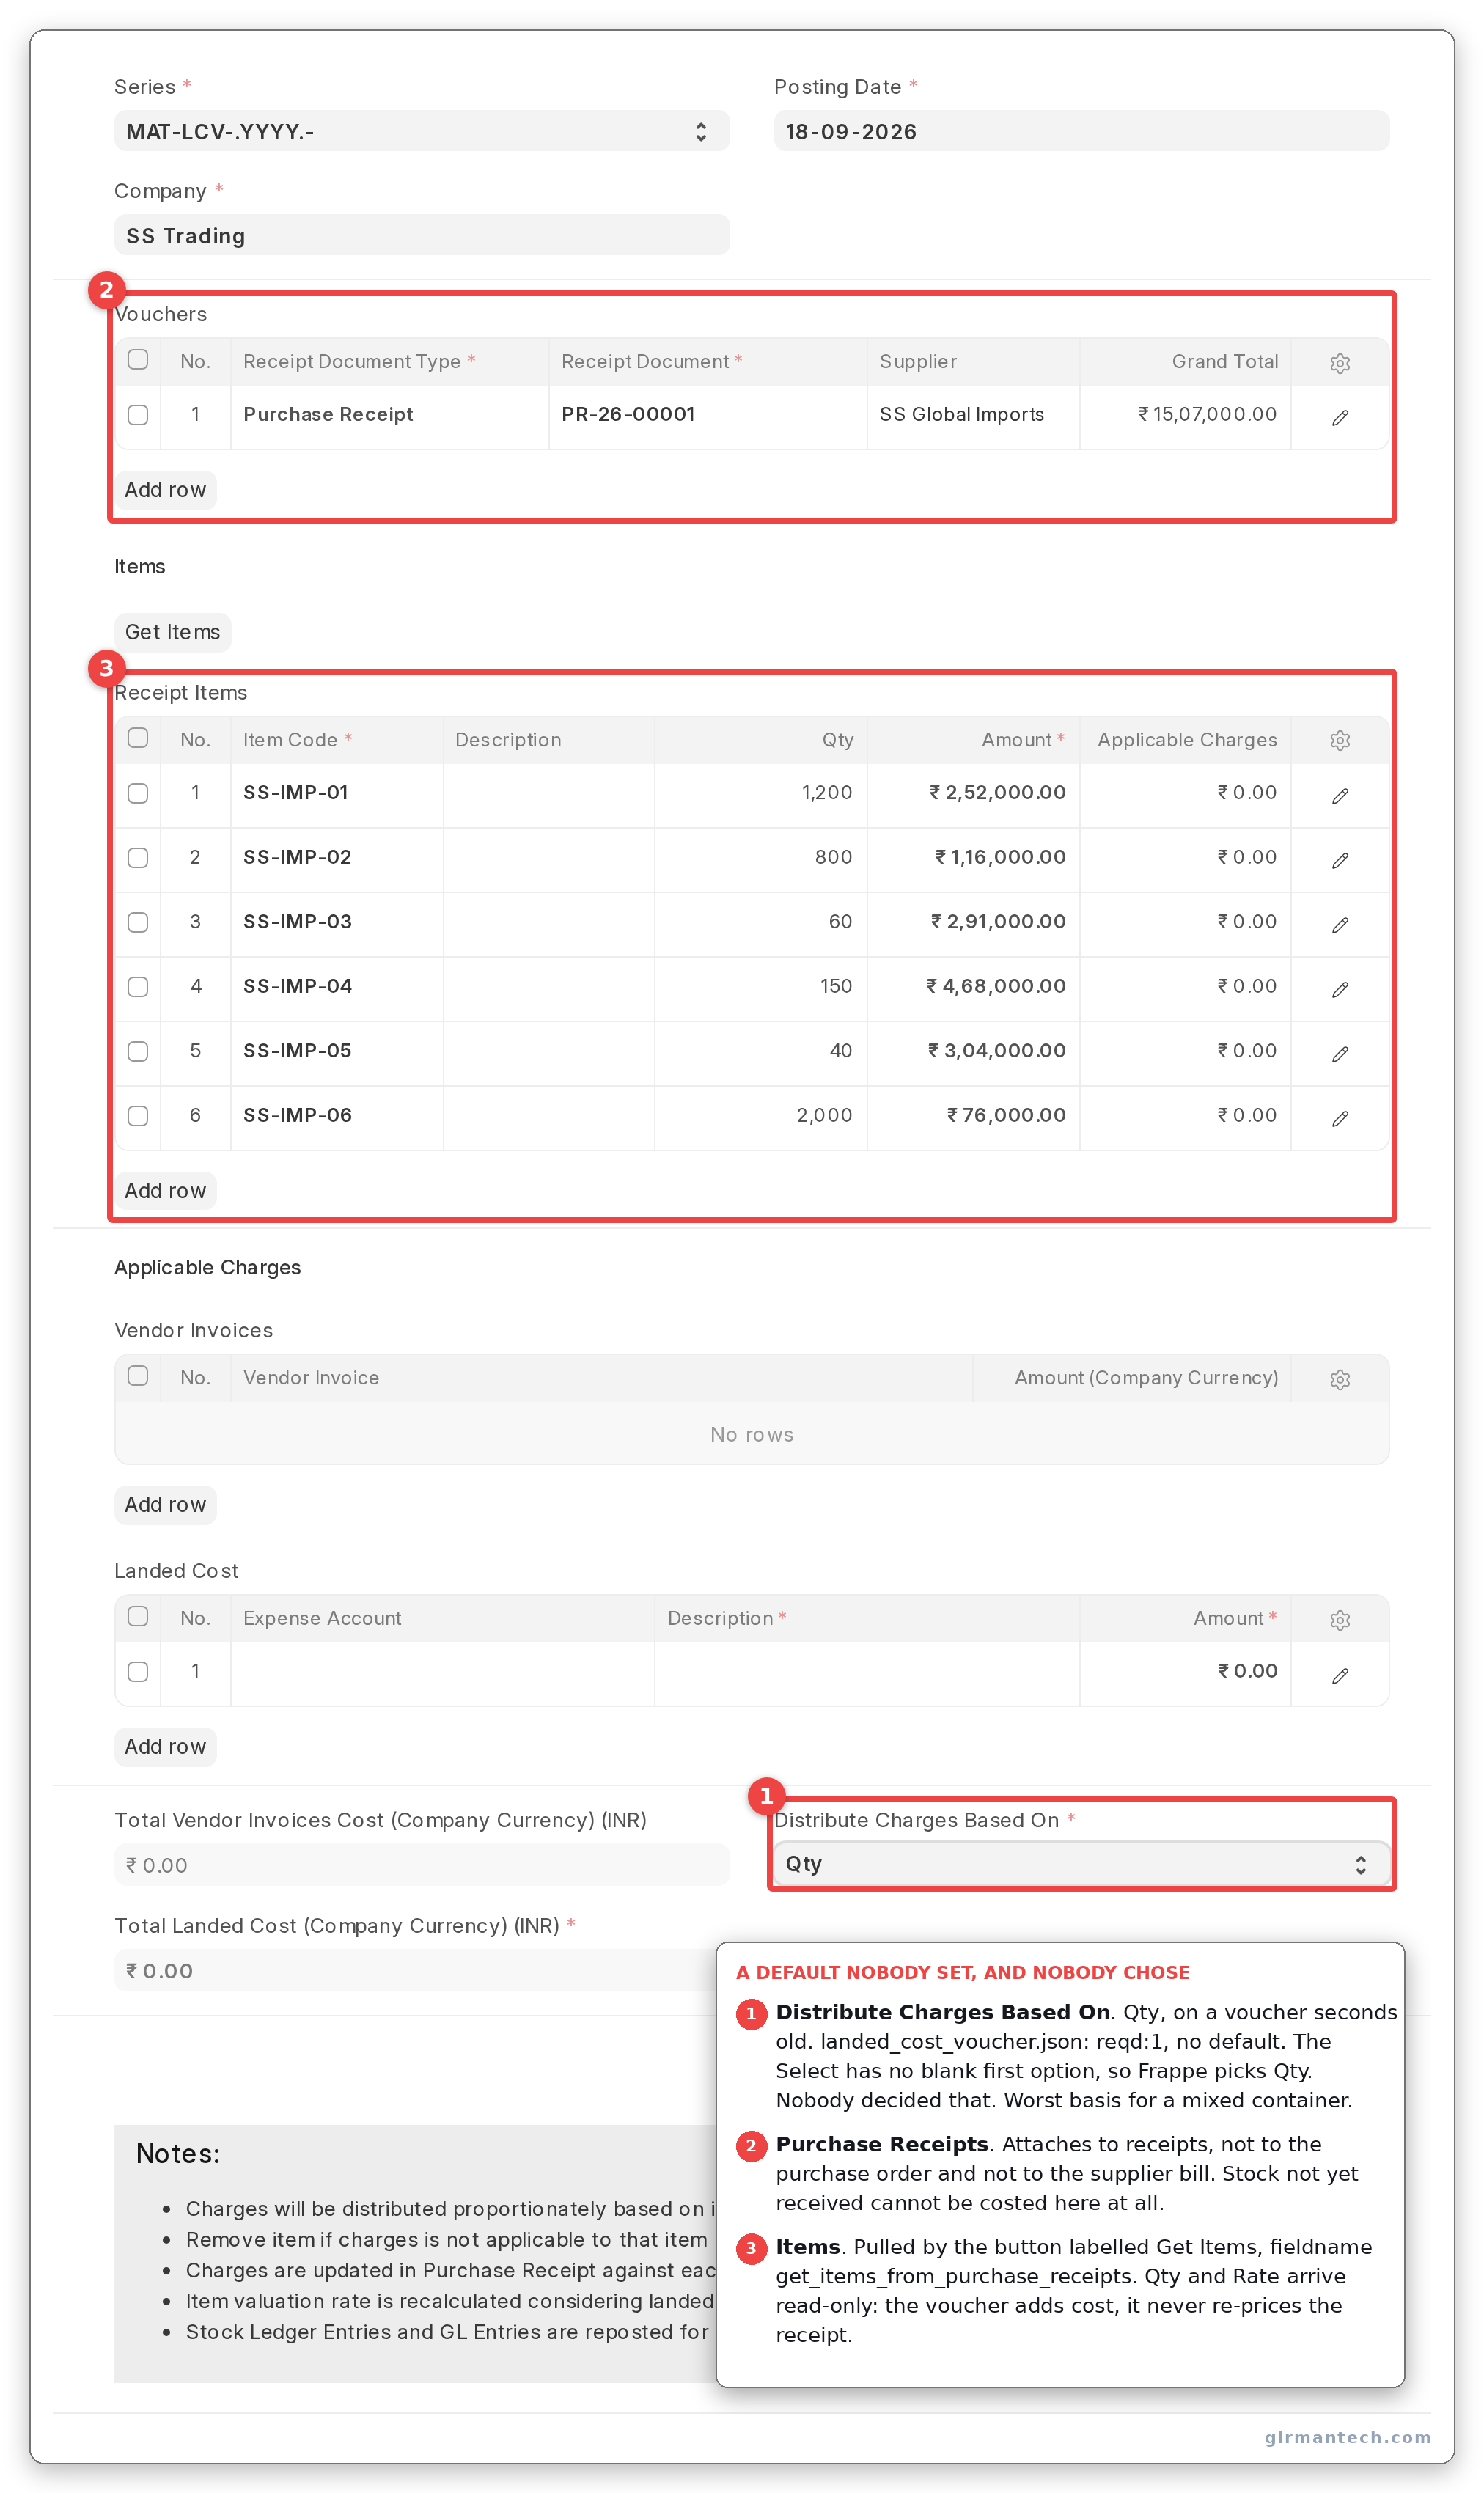This screenshot has width=1484, height=2493.
Task: Click the Company field SS Trading
Action: pyautogui.click(x=421, y=235)
